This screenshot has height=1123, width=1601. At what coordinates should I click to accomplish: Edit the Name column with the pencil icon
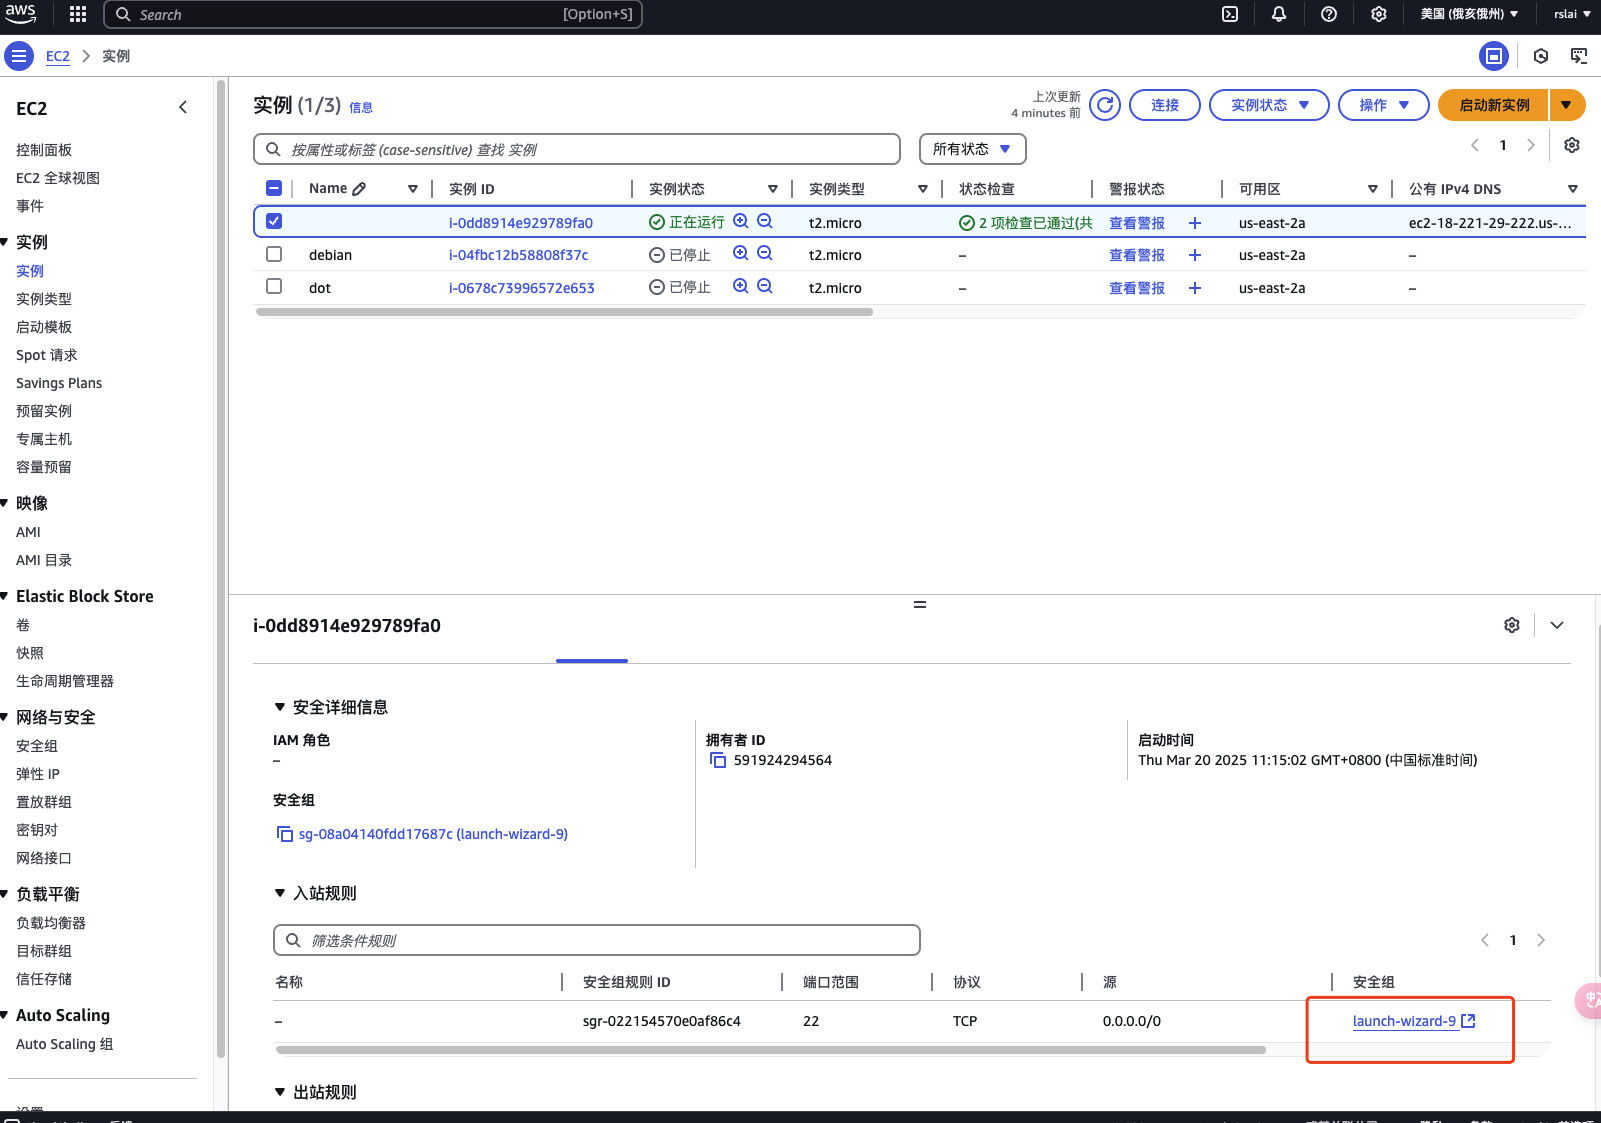click(x=360, y=188)
